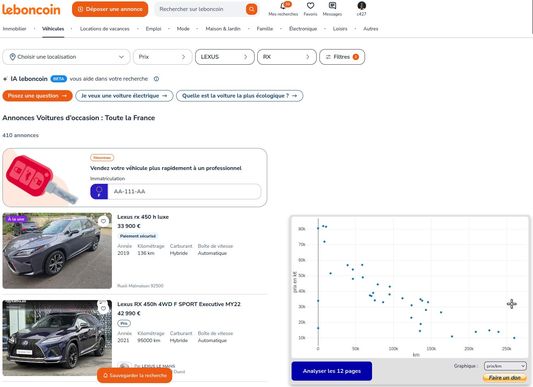Open the Graphique prix/km select box
The height and width of the screenshot is (387, 533).
coord(505,366)
